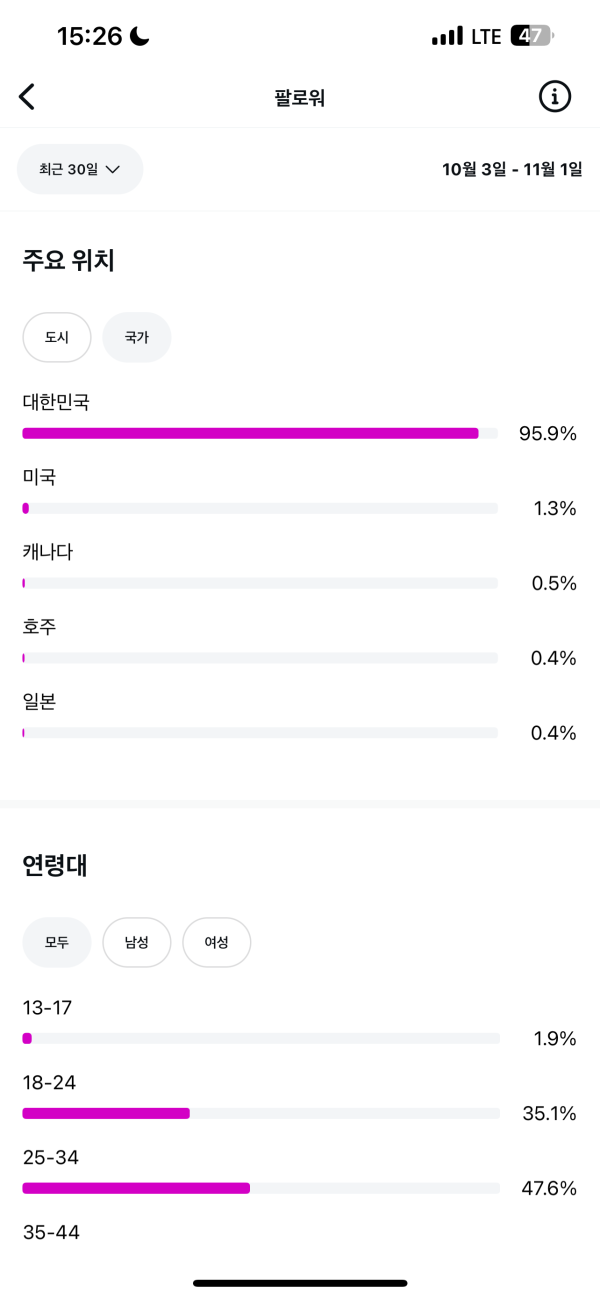Filter age range by 남성
The height and width of the screenshot is (1298, 600).
137,942
